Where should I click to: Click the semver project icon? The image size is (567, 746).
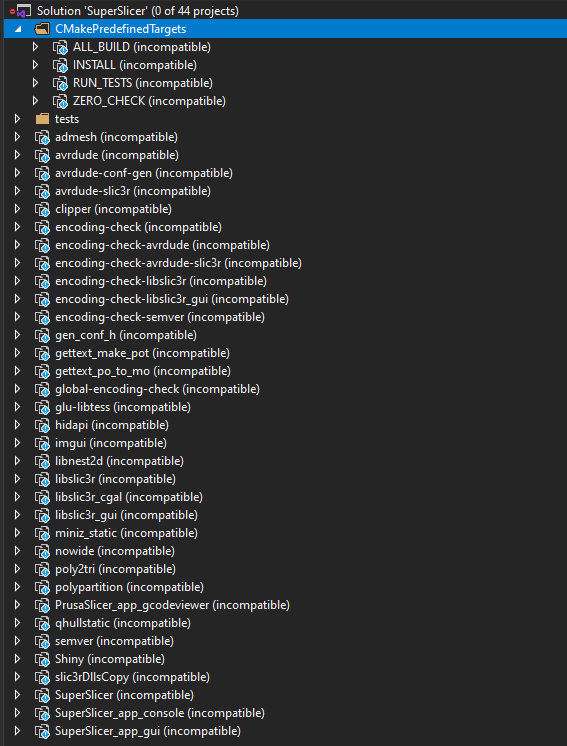click(x=42, y=641)
